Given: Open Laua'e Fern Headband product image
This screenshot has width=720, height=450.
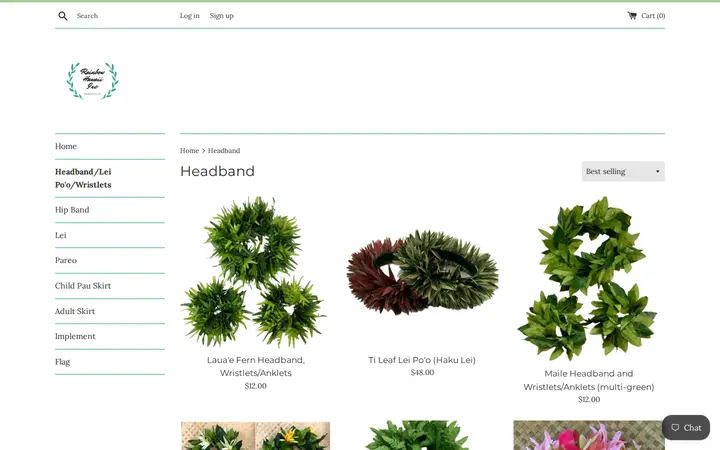Looking at the screenshot, I should pos(255,272).
